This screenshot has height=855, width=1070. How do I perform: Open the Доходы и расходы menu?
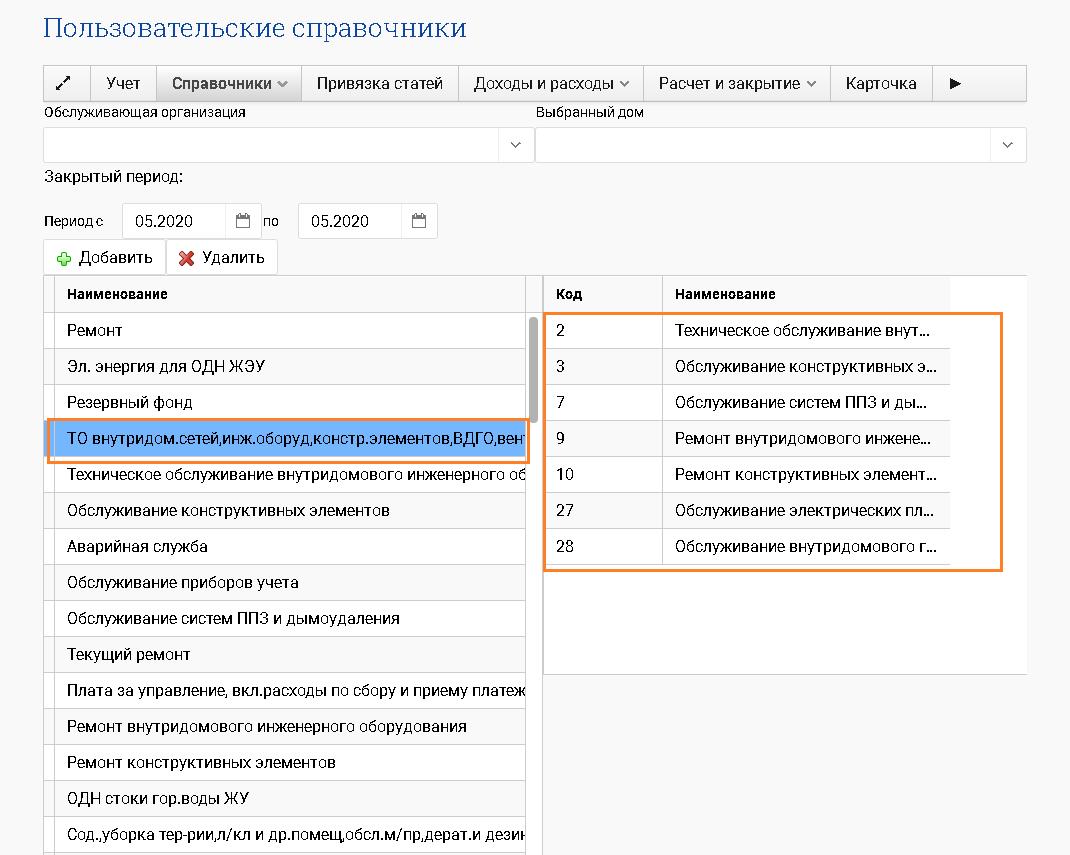coord(551,84)
